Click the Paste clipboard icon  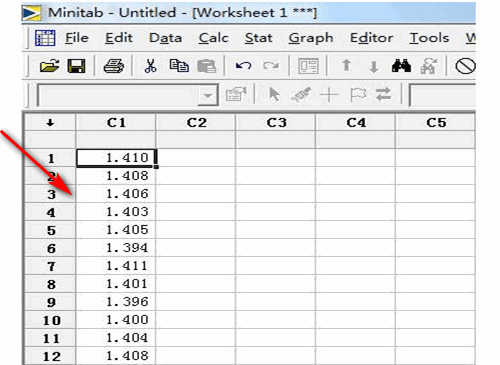(206, 66)
